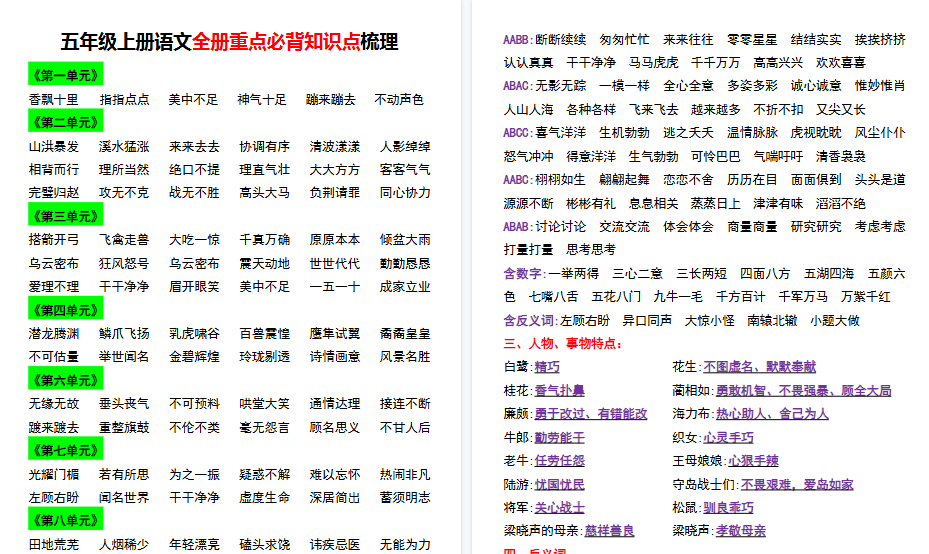929x554 pixels.
Task: Select the 《第四单元》 green heading
Action: 66,309
